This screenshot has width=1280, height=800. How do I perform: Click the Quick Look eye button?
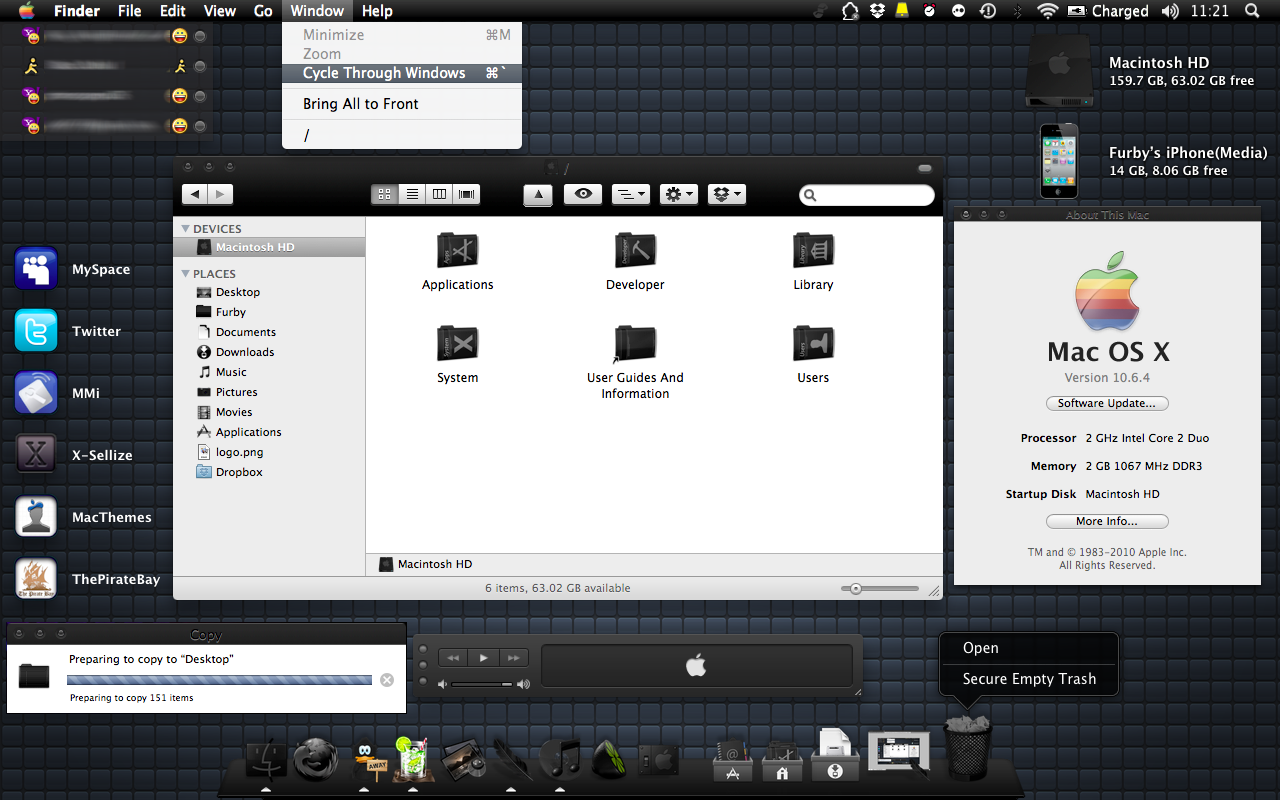pyautogui.click(x=583, y=194)
